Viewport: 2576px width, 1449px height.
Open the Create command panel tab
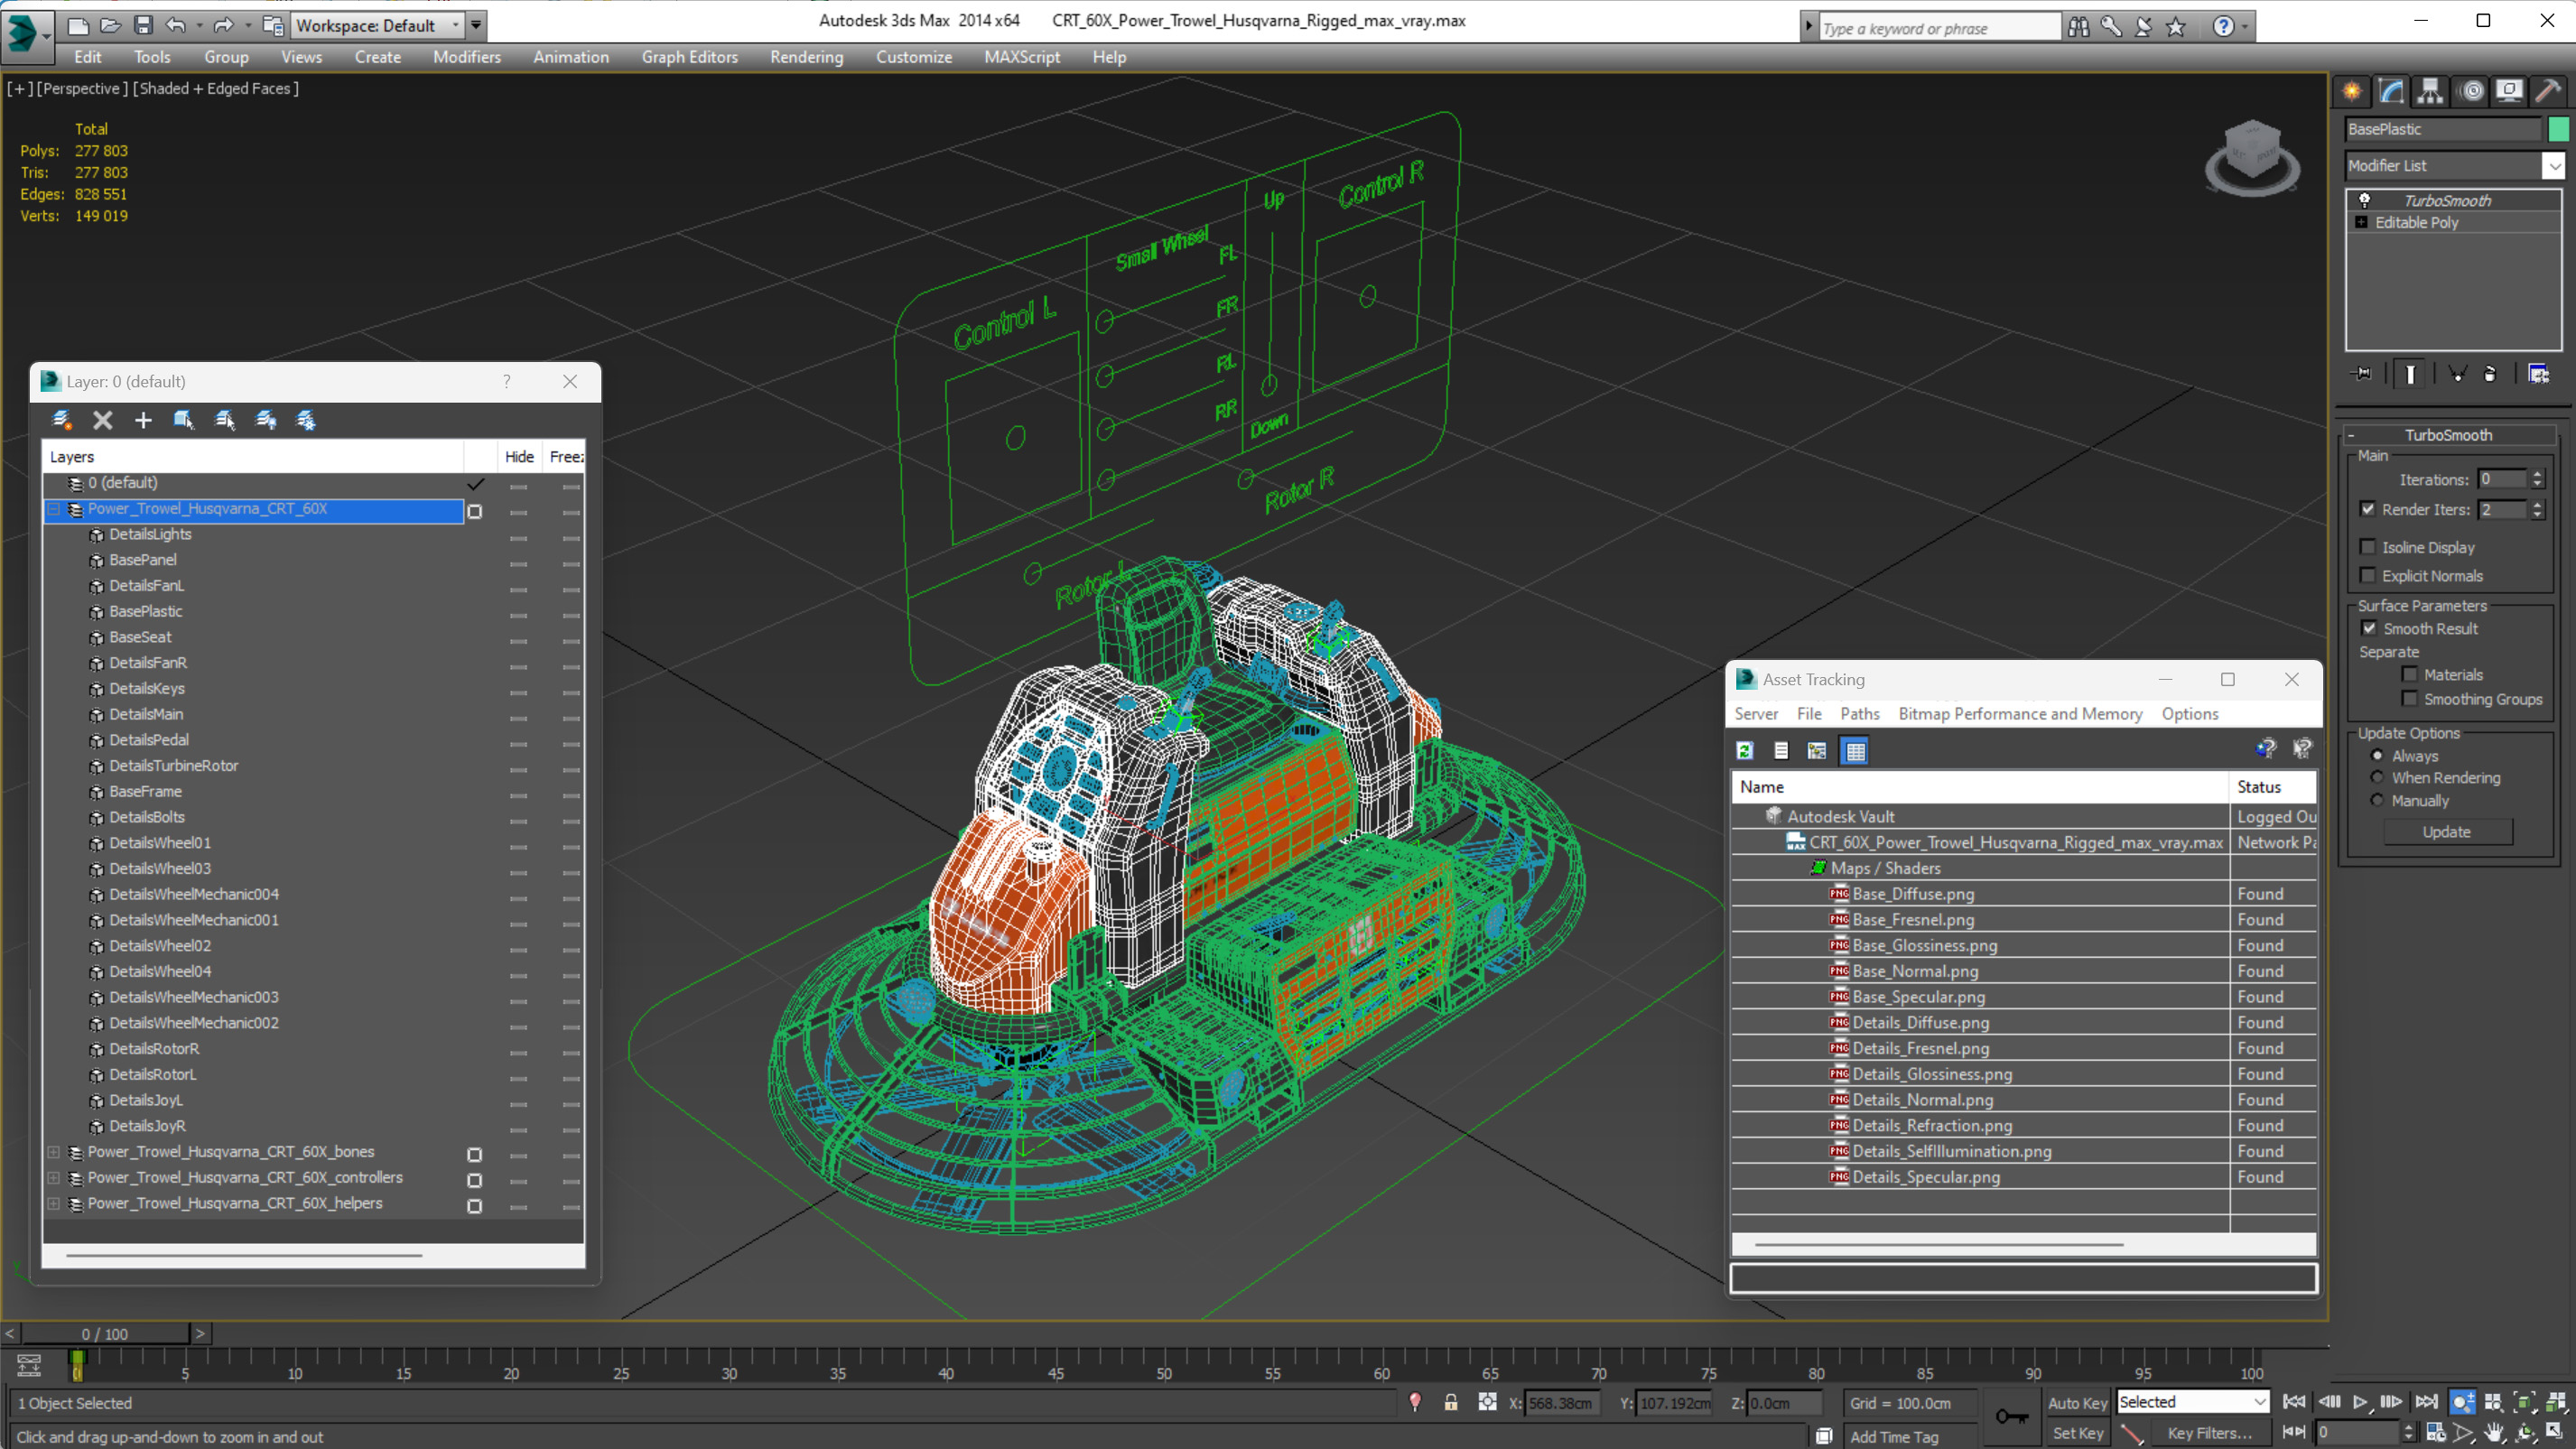(x=2352, y=91)
